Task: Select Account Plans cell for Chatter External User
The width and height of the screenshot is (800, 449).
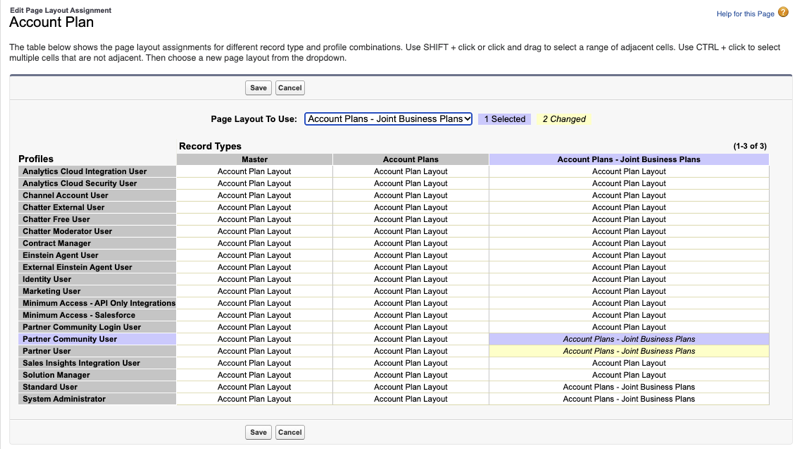Action: click(411, 207)
